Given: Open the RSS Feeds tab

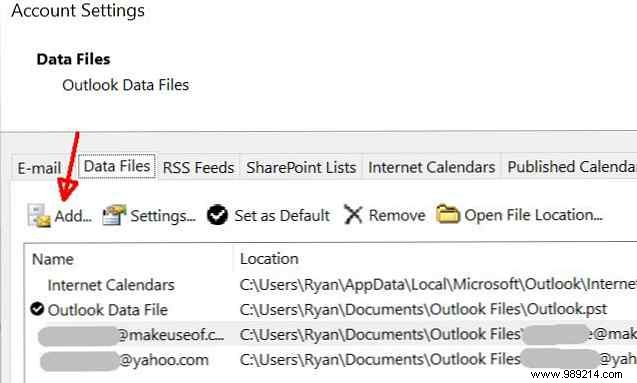Looking at the screenshot, I should 198,168.
